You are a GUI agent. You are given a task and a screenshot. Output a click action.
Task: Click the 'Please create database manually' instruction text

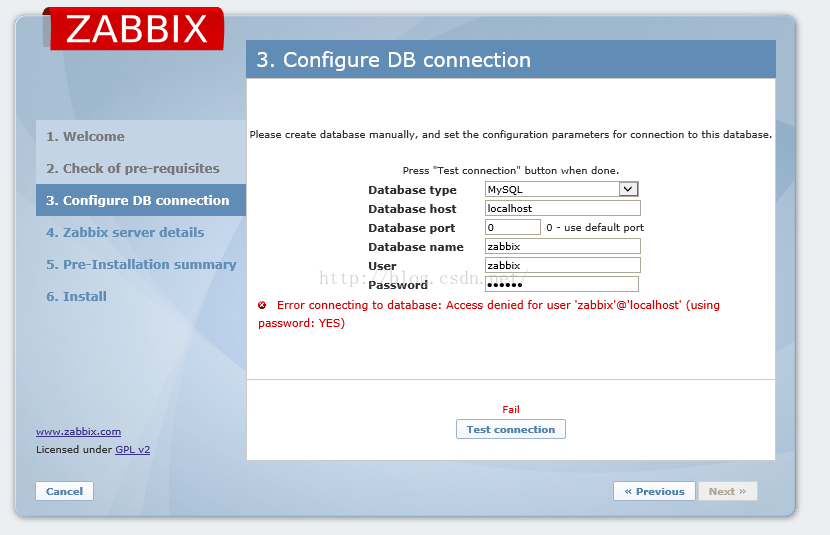coord(511,134)
